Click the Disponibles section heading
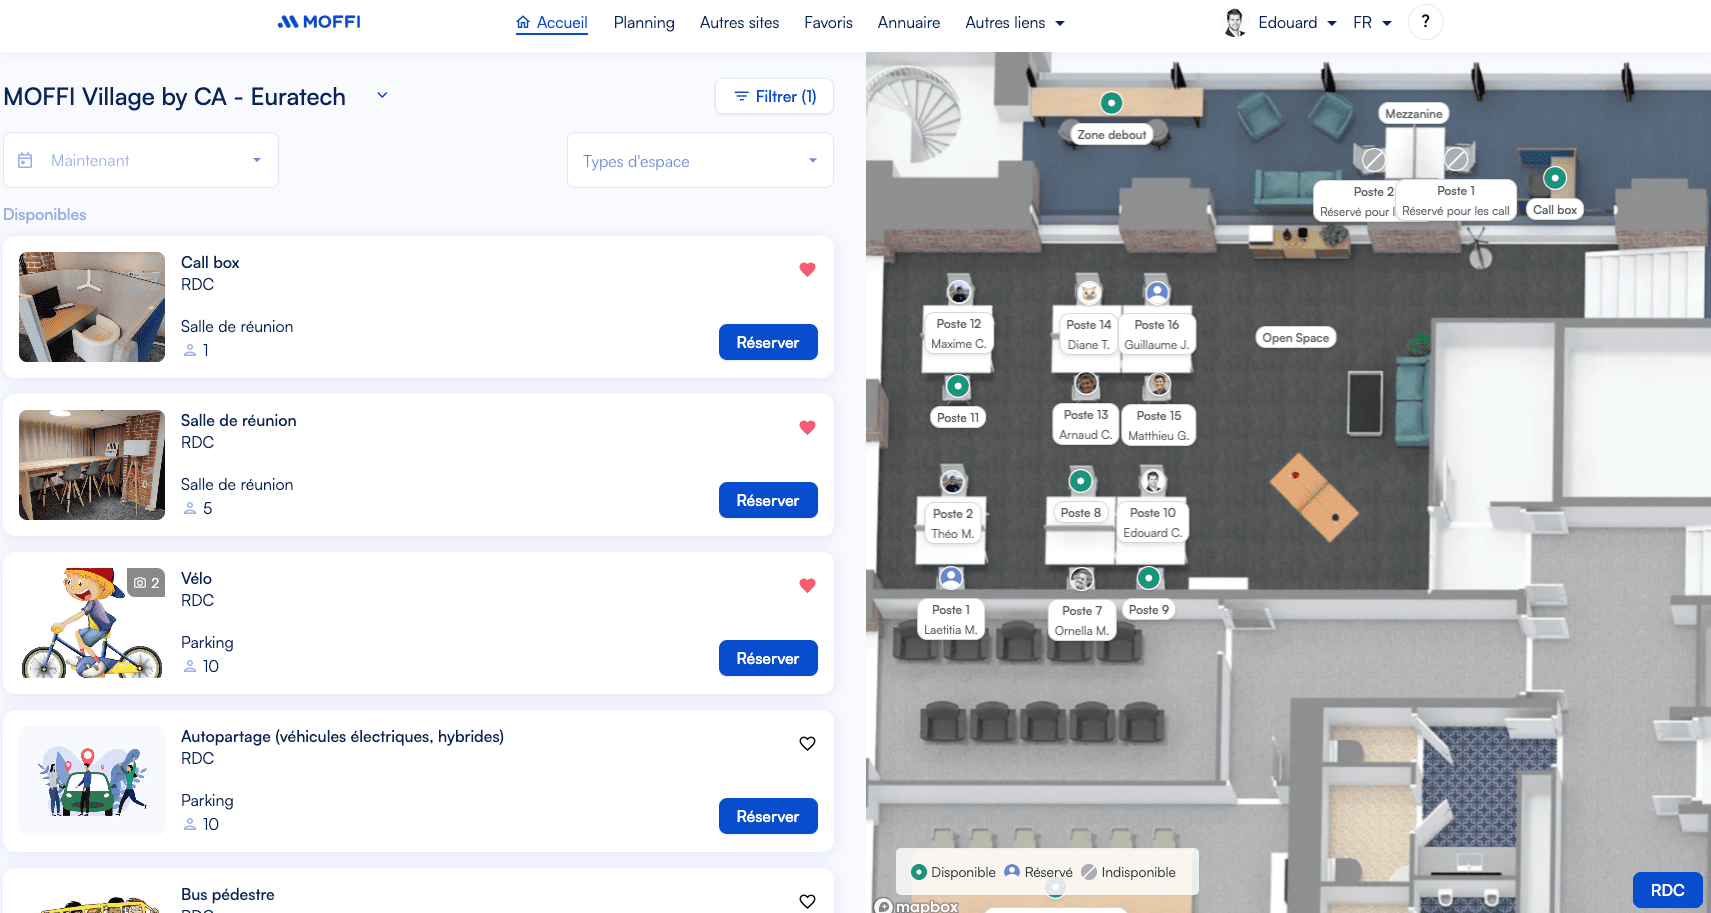Screen dimensions: 1711x913 click(45, 214)
